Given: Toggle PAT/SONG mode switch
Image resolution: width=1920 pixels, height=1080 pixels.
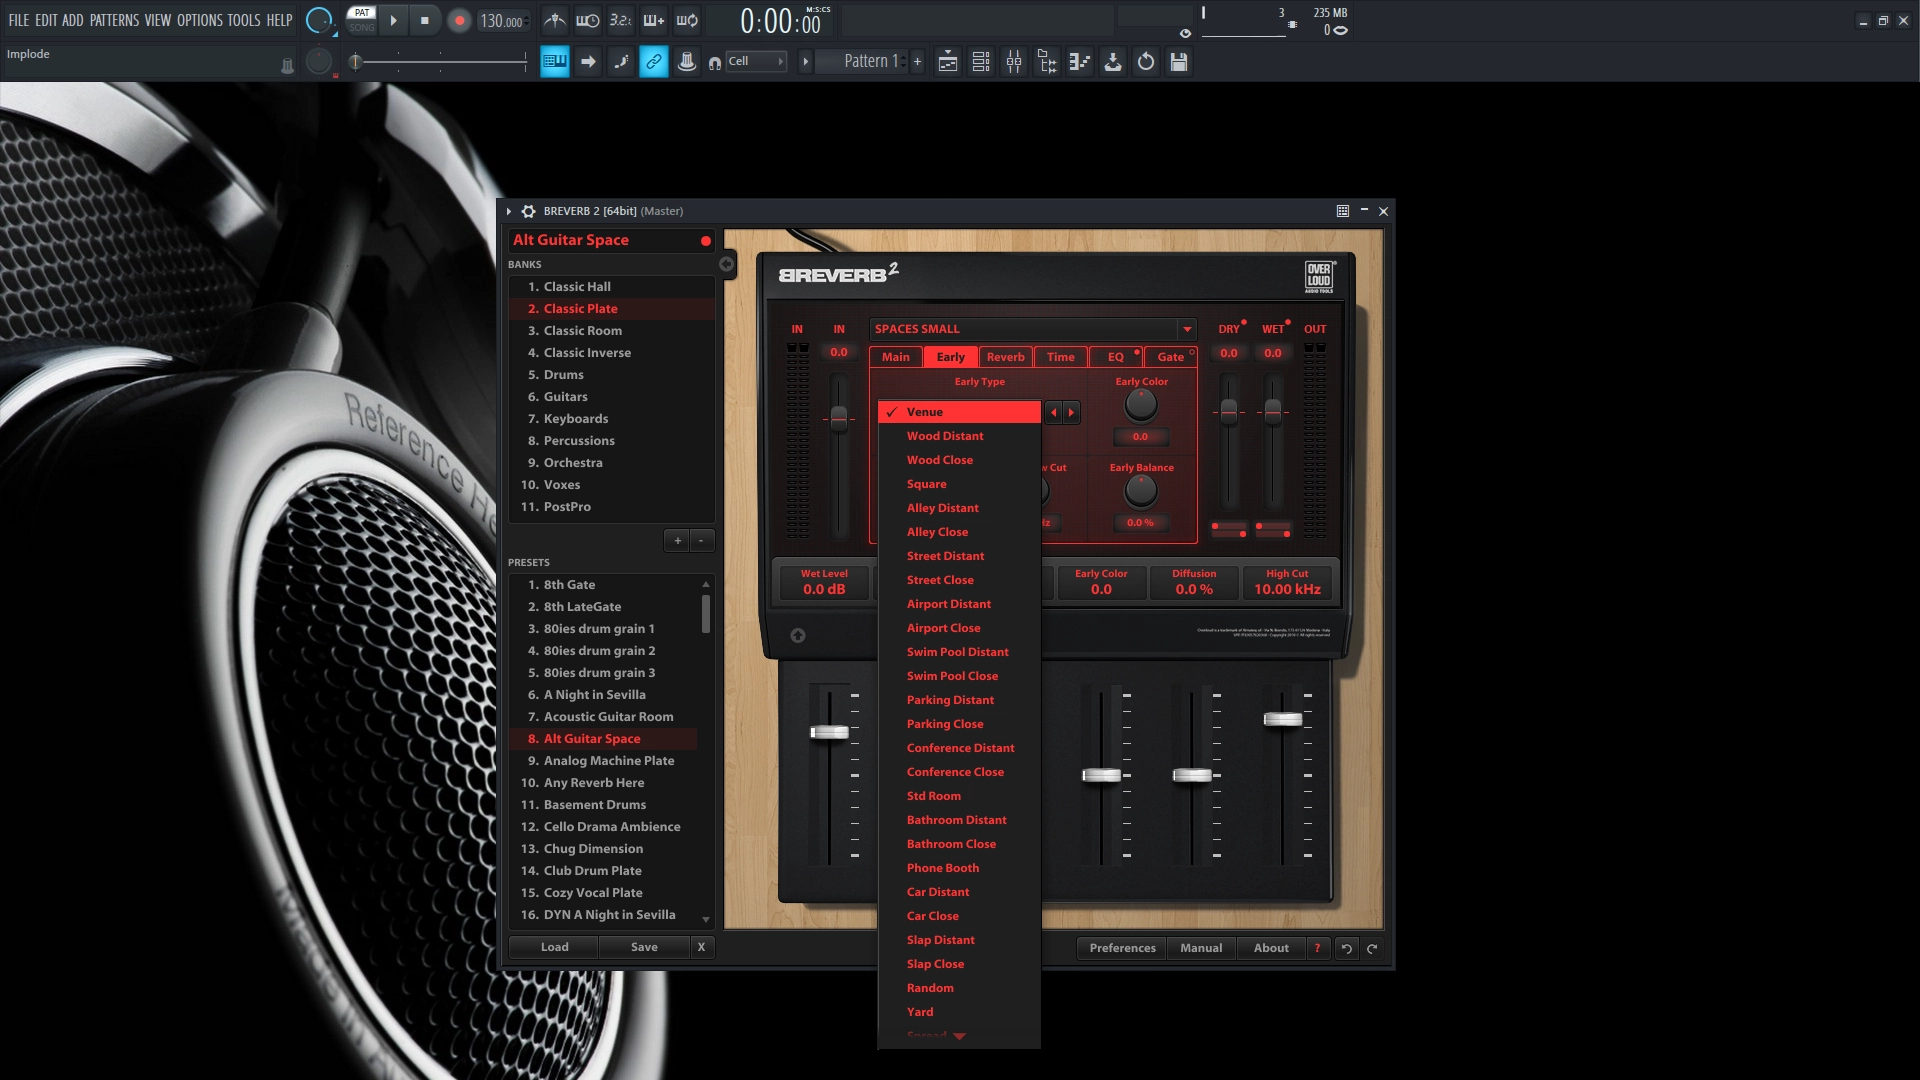Looking at the screenshot, I should point(362,20).
